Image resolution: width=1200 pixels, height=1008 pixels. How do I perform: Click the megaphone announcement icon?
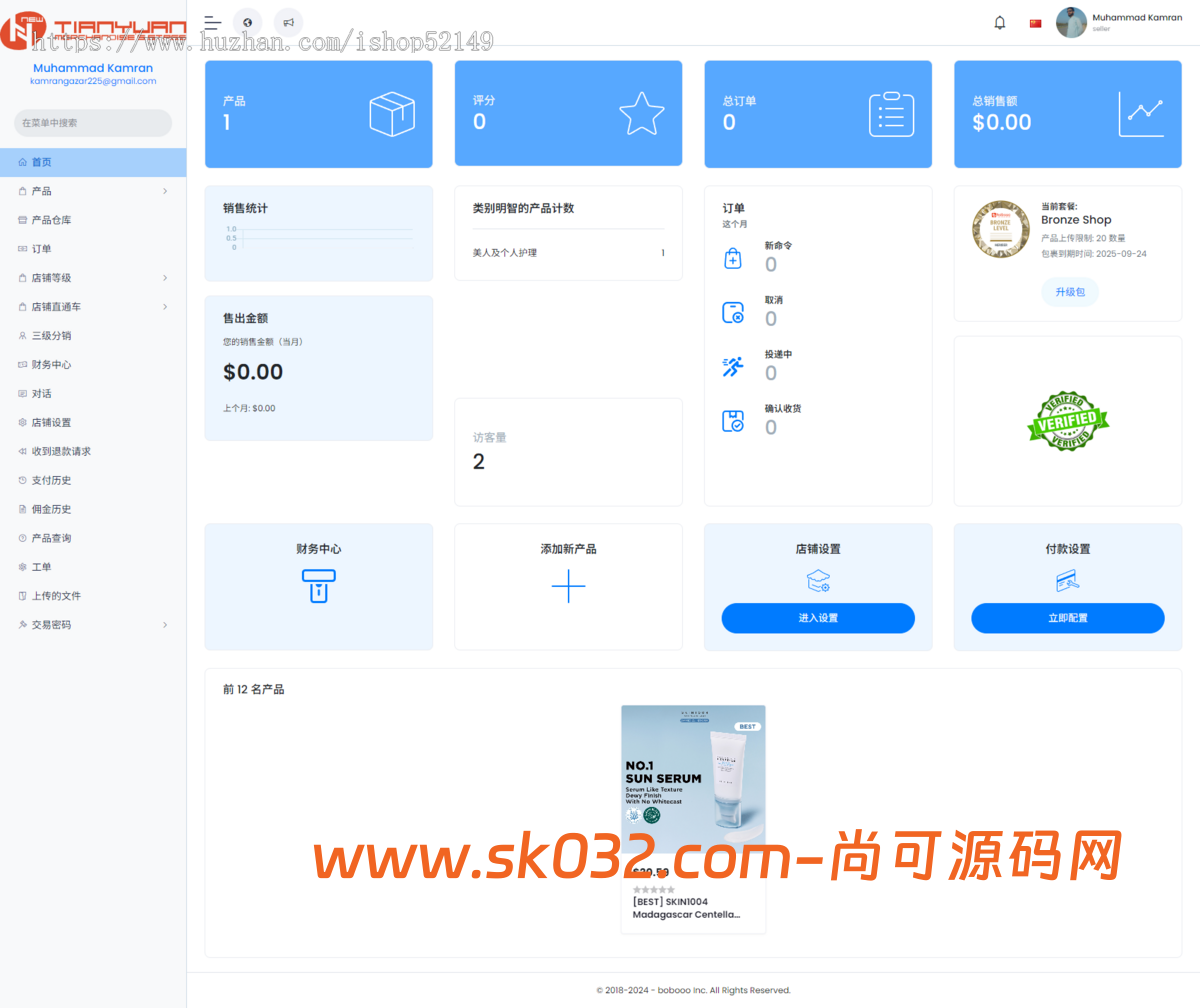tap(288, 22)
